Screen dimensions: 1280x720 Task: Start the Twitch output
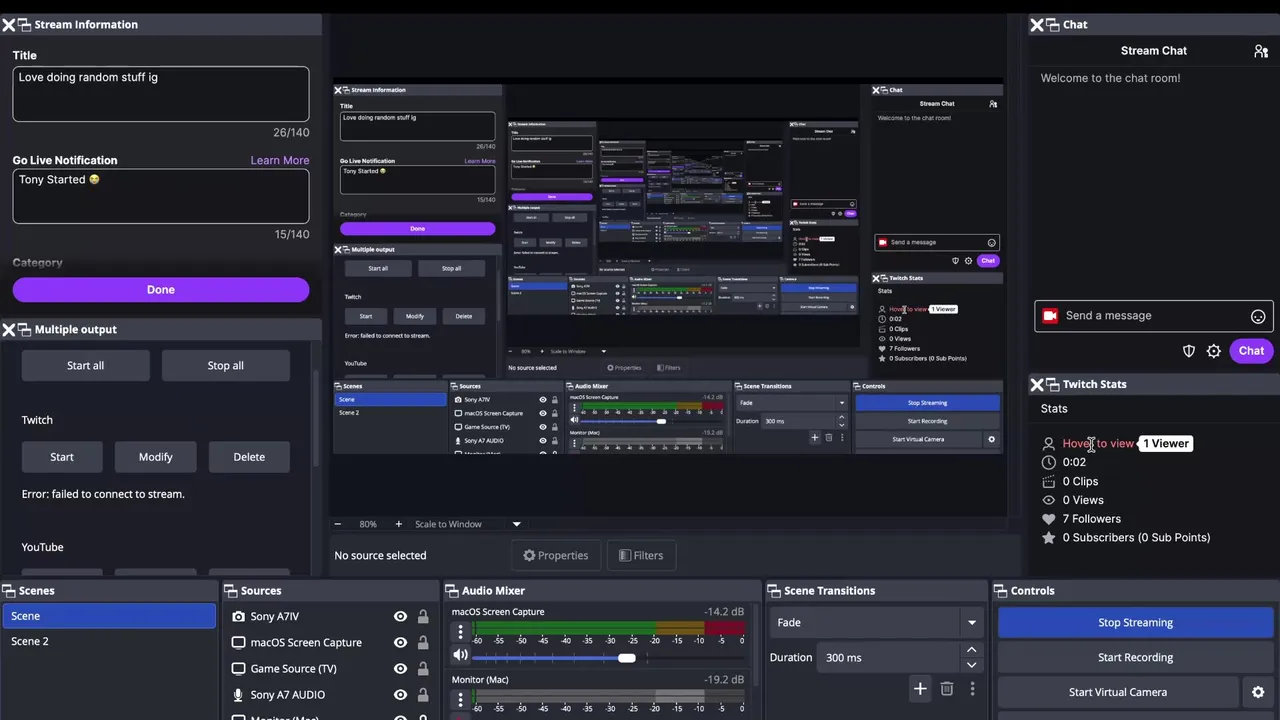[x=62, y=457]
